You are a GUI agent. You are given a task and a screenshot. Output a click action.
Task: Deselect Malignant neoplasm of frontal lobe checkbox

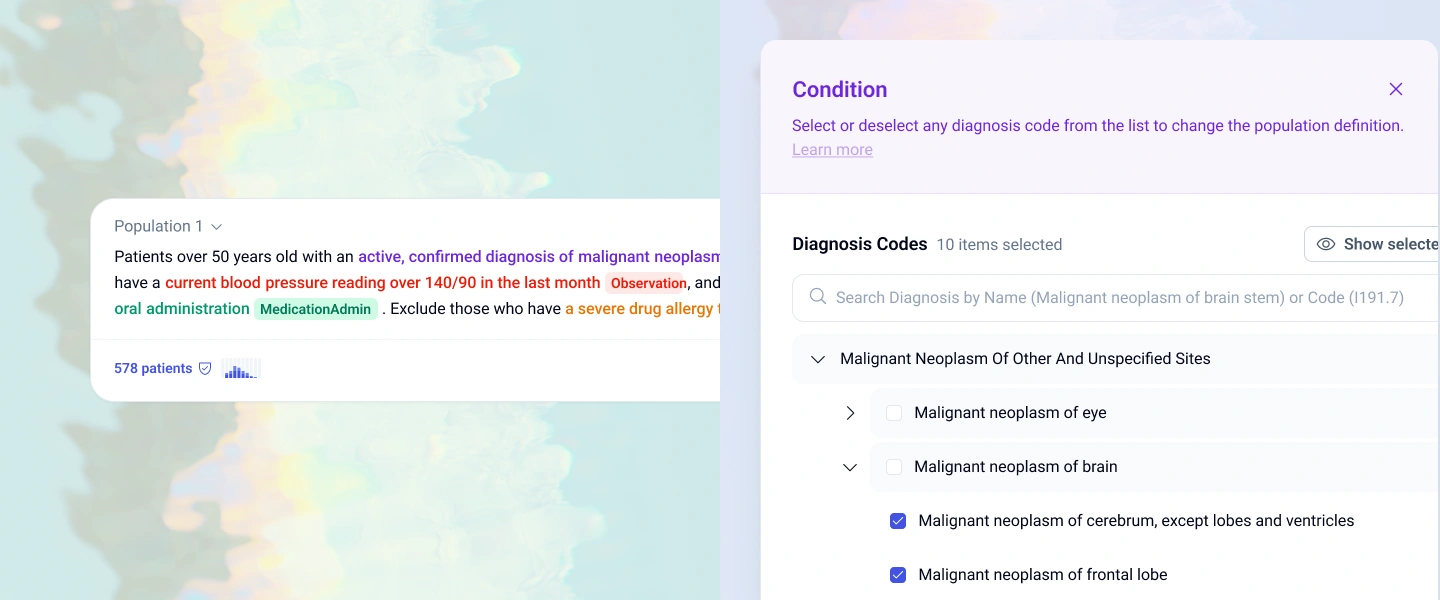click(898, 575)
